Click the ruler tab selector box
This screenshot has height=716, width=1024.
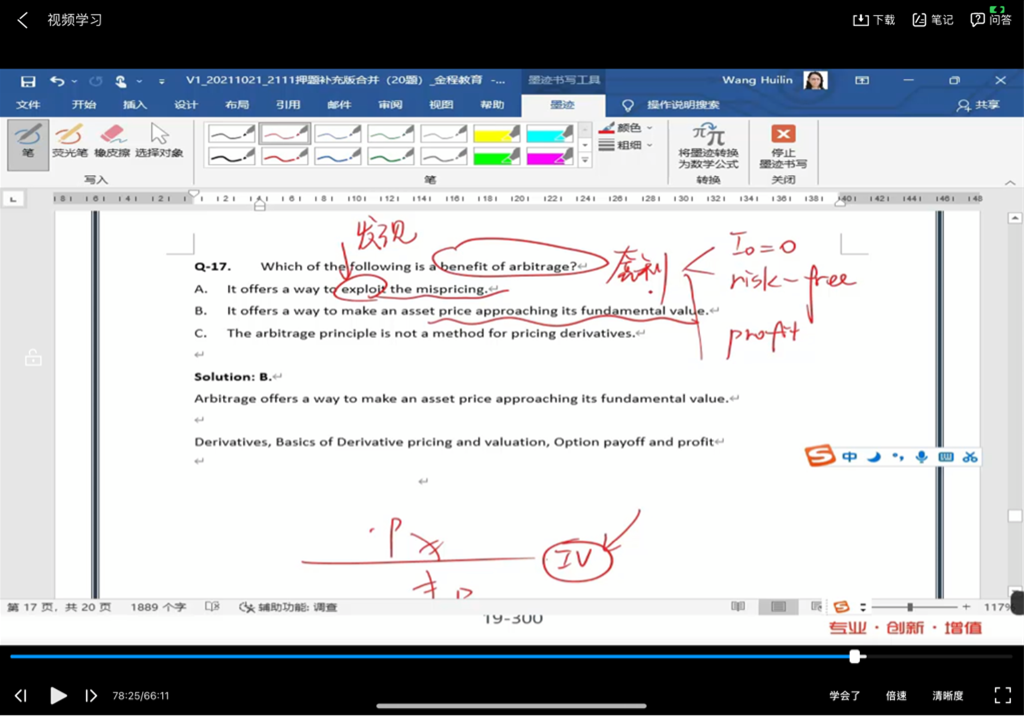click(x=13, y=199)
